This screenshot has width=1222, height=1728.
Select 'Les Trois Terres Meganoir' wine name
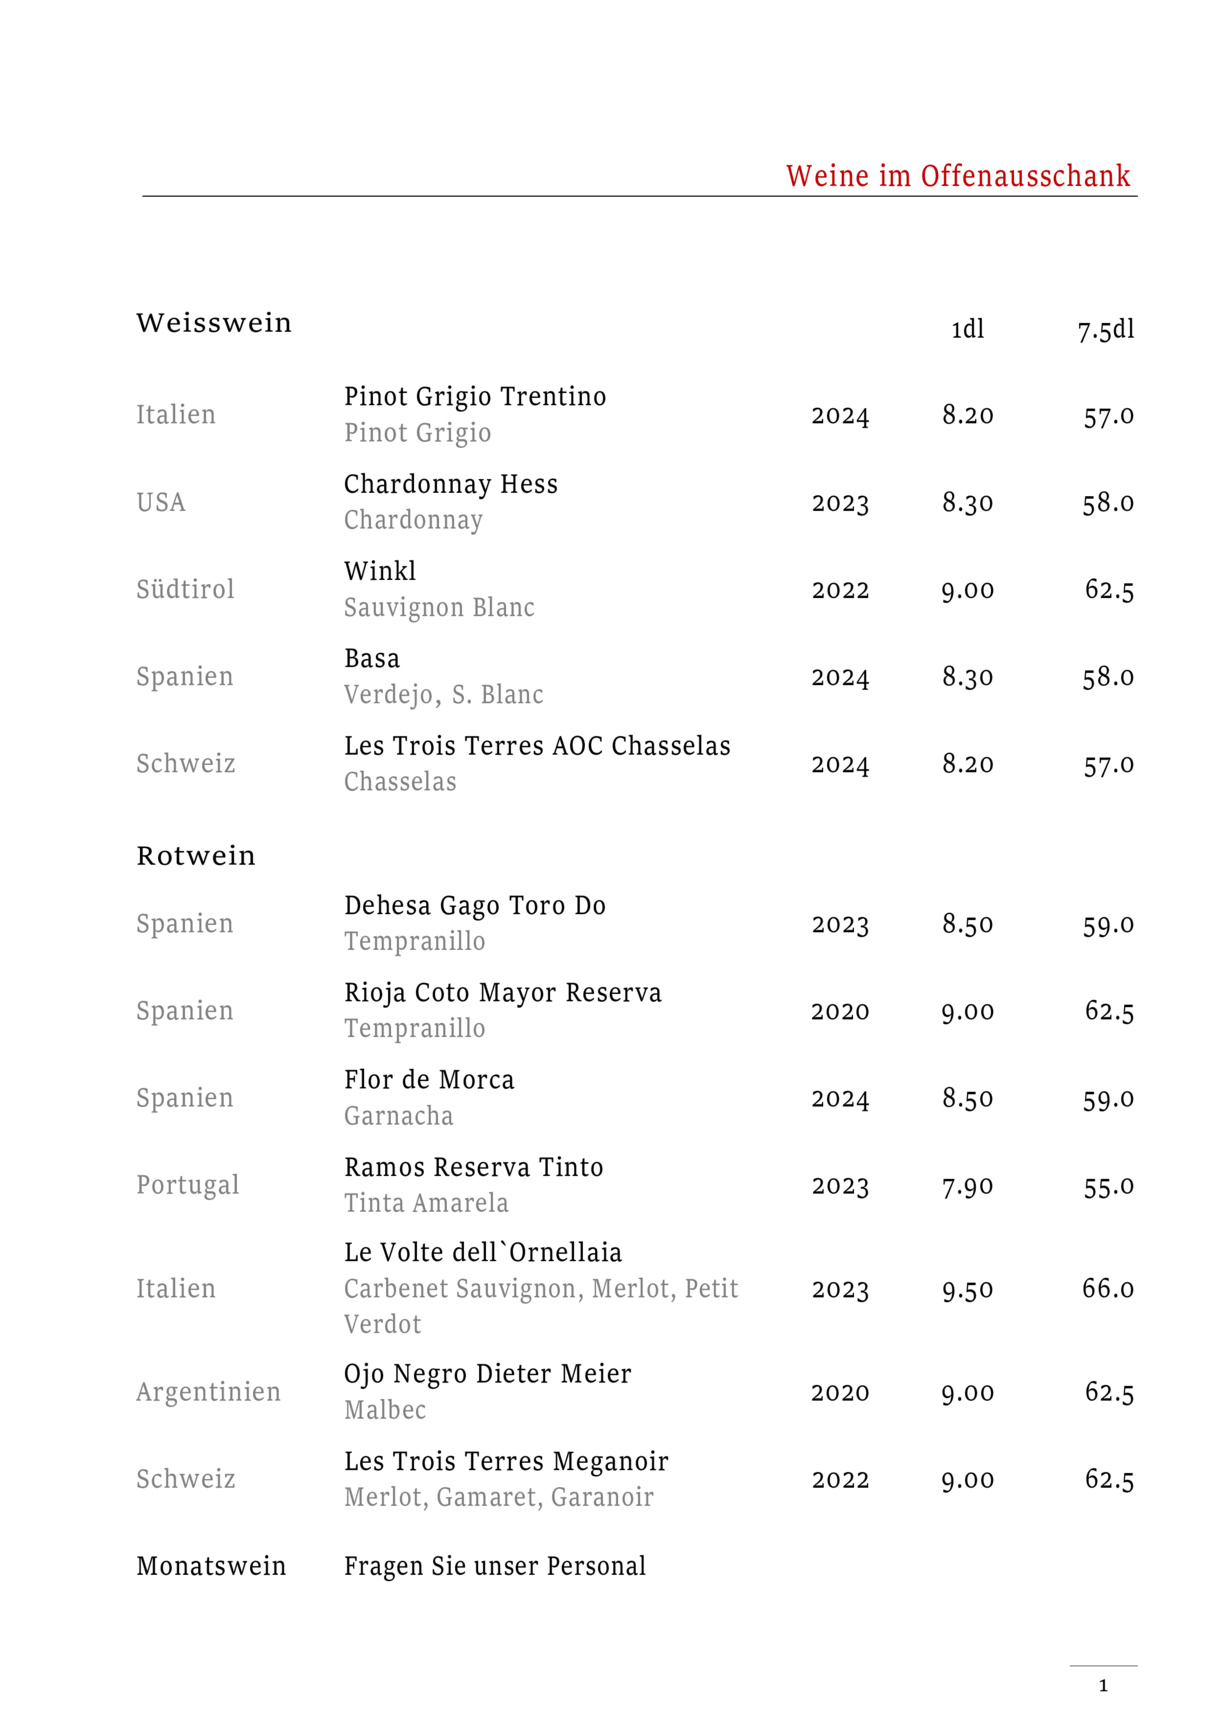[x=506, y=1461]
